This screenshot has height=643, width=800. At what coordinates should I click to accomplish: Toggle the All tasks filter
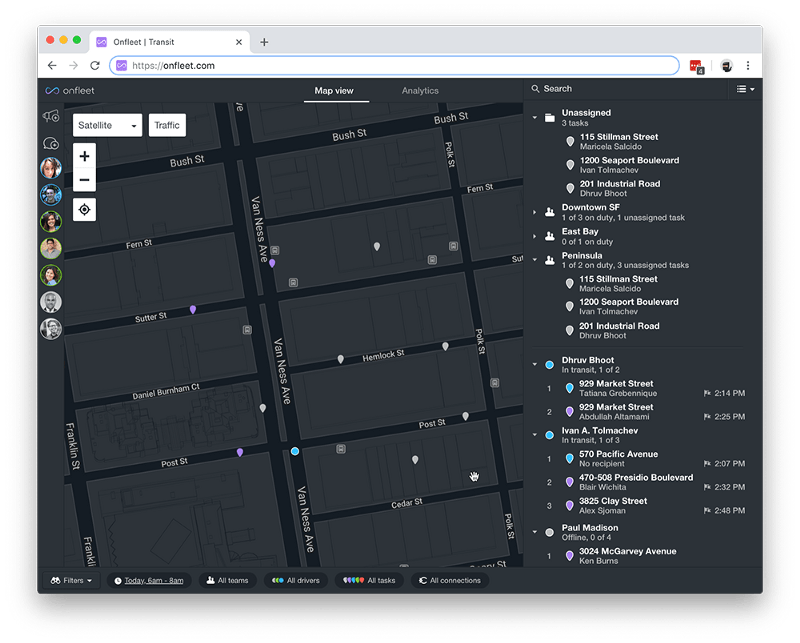369,580
